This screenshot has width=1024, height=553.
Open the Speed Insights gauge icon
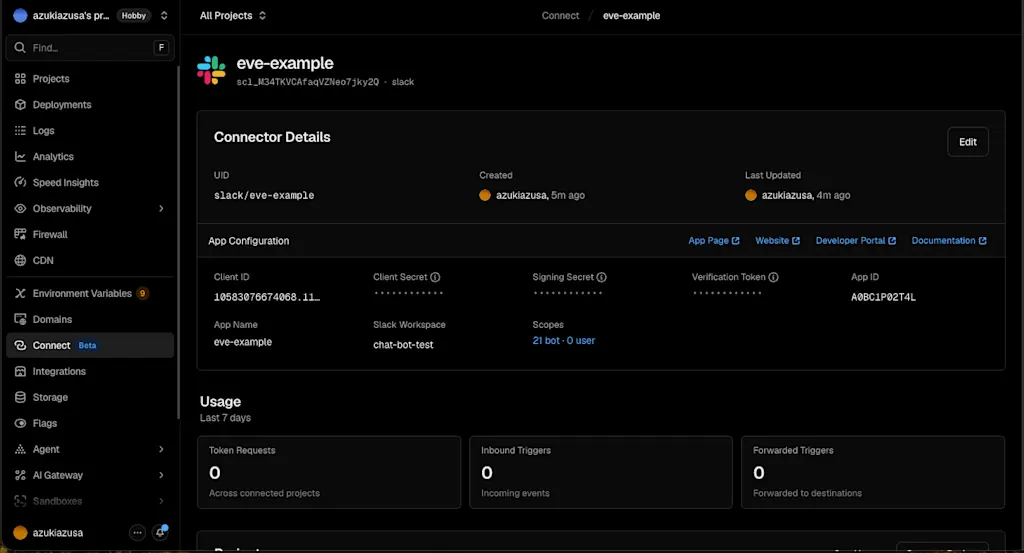[20, 182]
